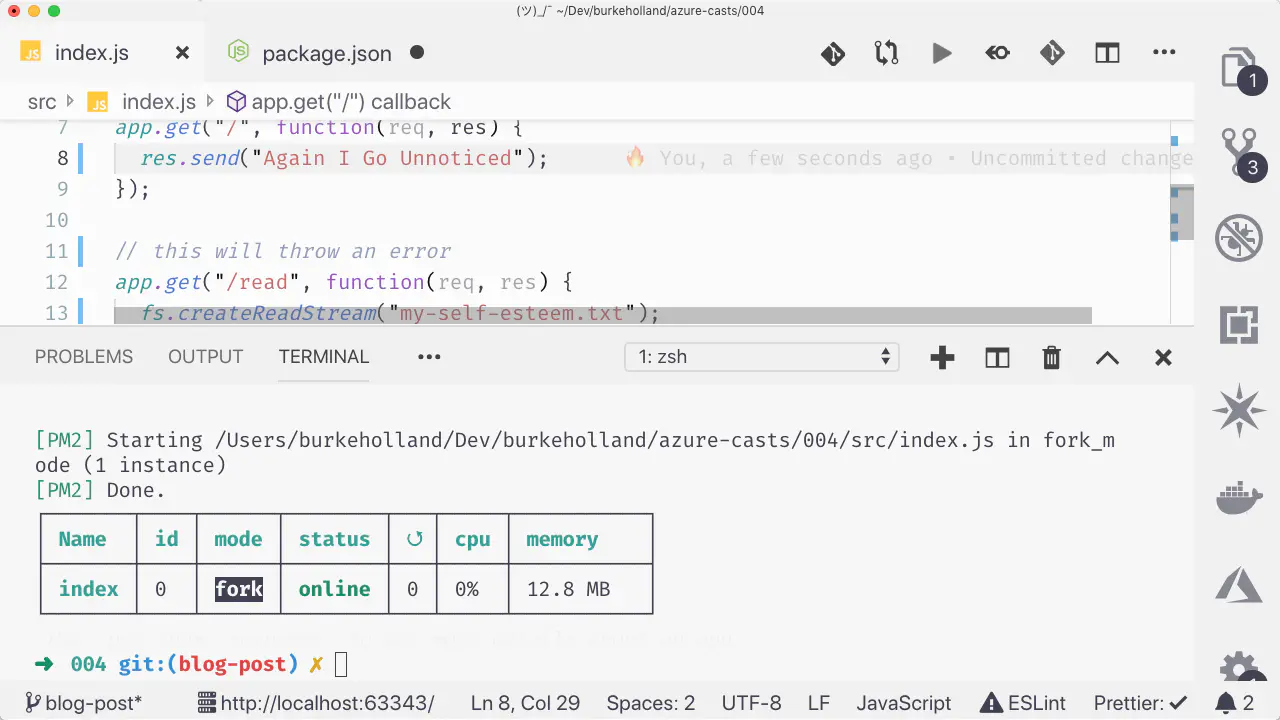This screenshot has width=1280, height=720.
Task: Open notifications bell showing 2
Action: (1234, 703)
